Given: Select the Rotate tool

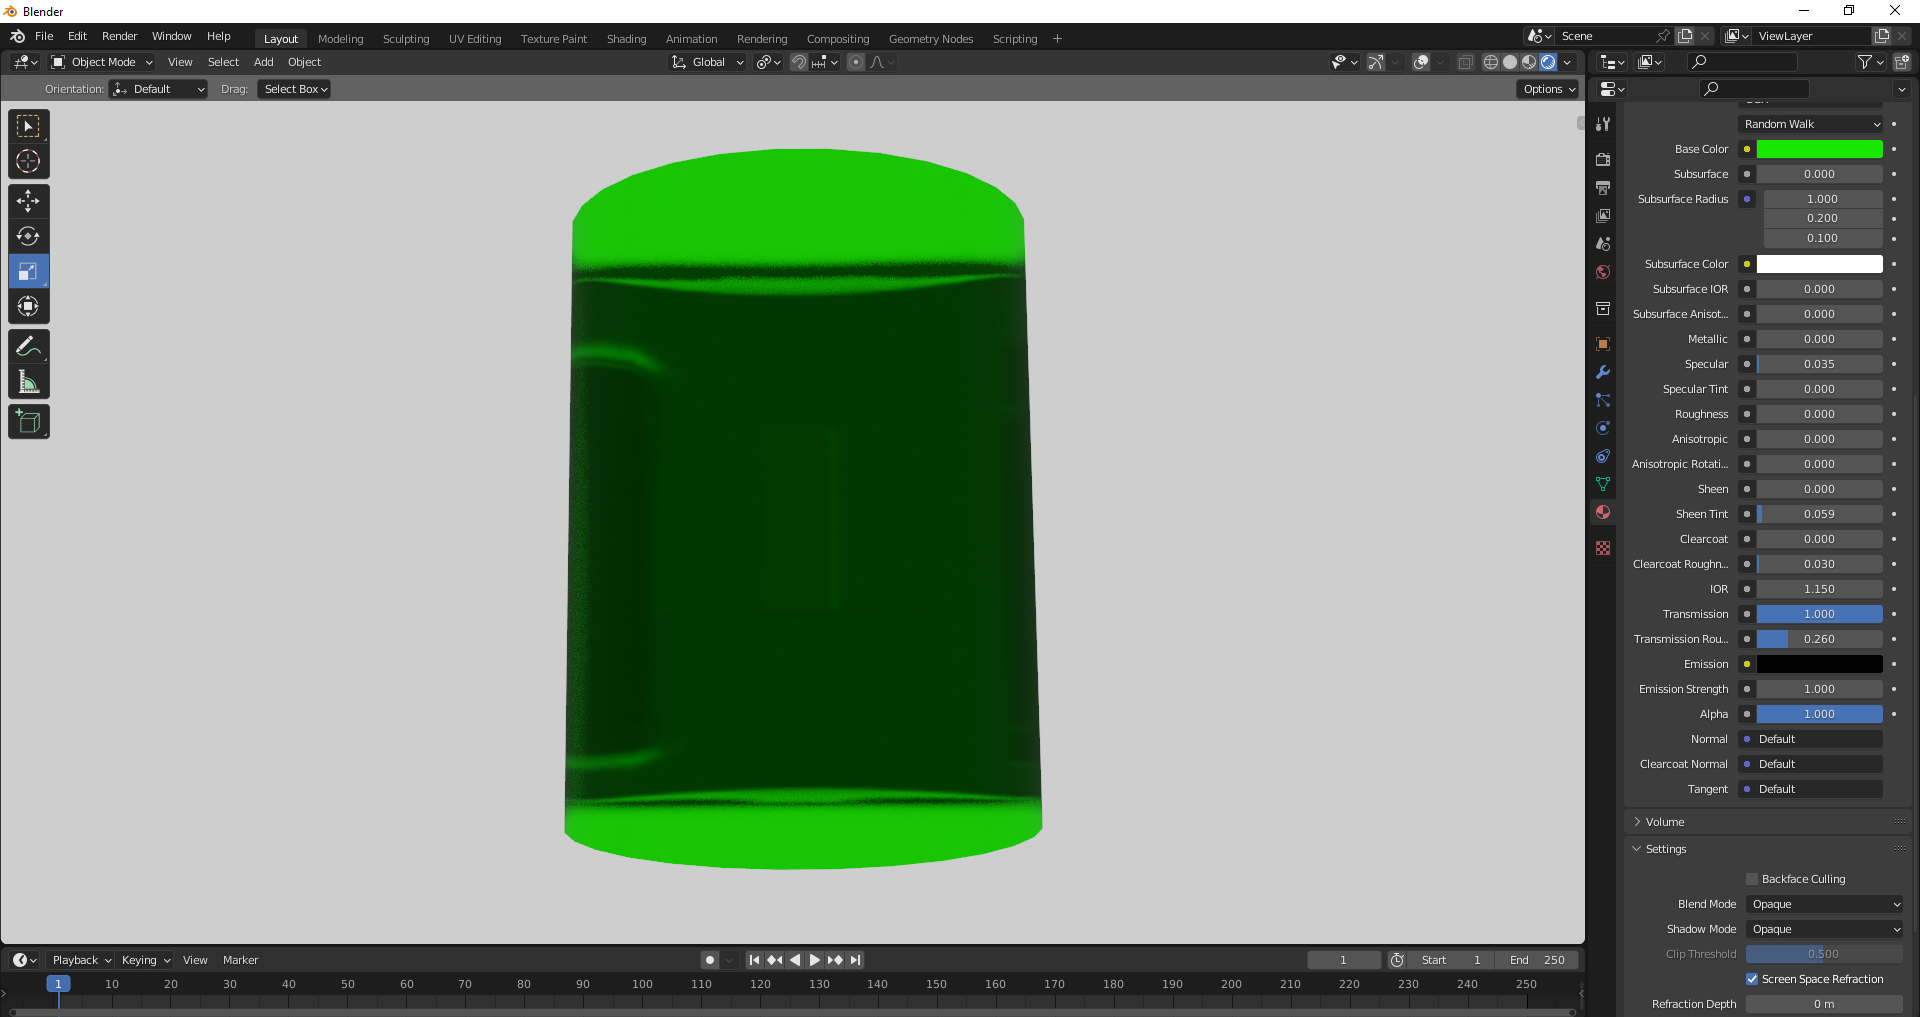Looking at the screenshot, I should 28,237.
